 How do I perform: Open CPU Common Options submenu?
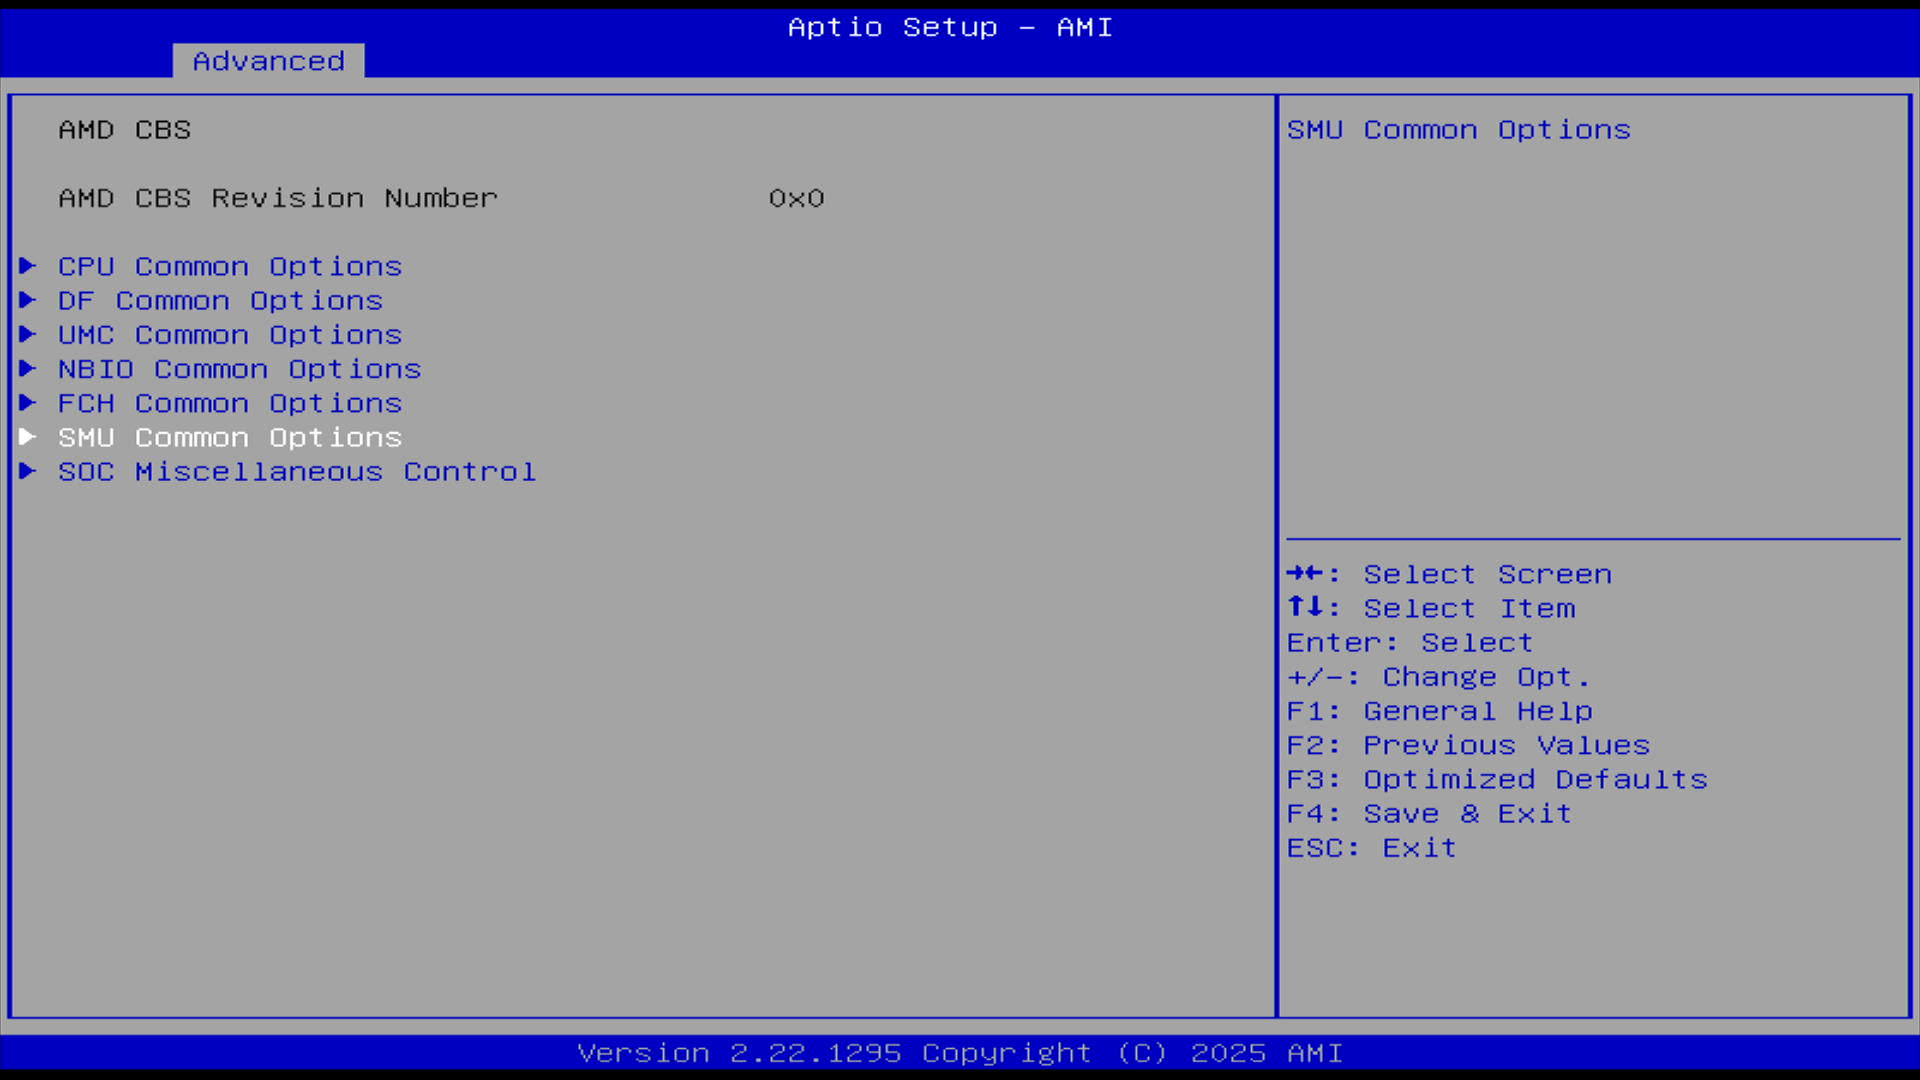(x=230, y=267)
